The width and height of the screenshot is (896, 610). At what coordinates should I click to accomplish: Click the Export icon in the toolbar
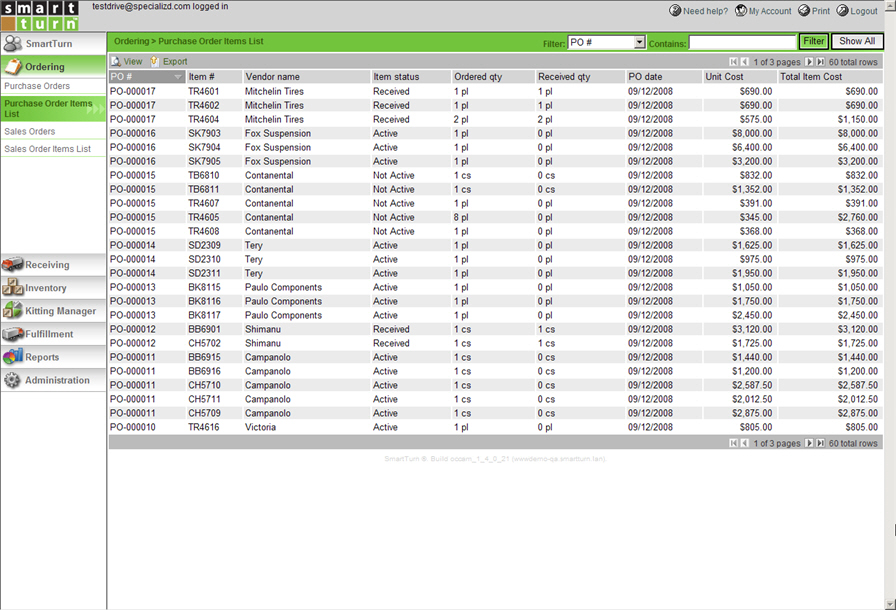pos(155,61)
